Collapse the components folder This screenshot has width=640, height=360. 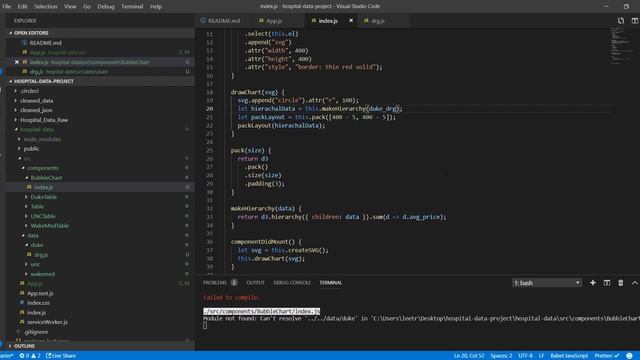(x=42, y=168)
